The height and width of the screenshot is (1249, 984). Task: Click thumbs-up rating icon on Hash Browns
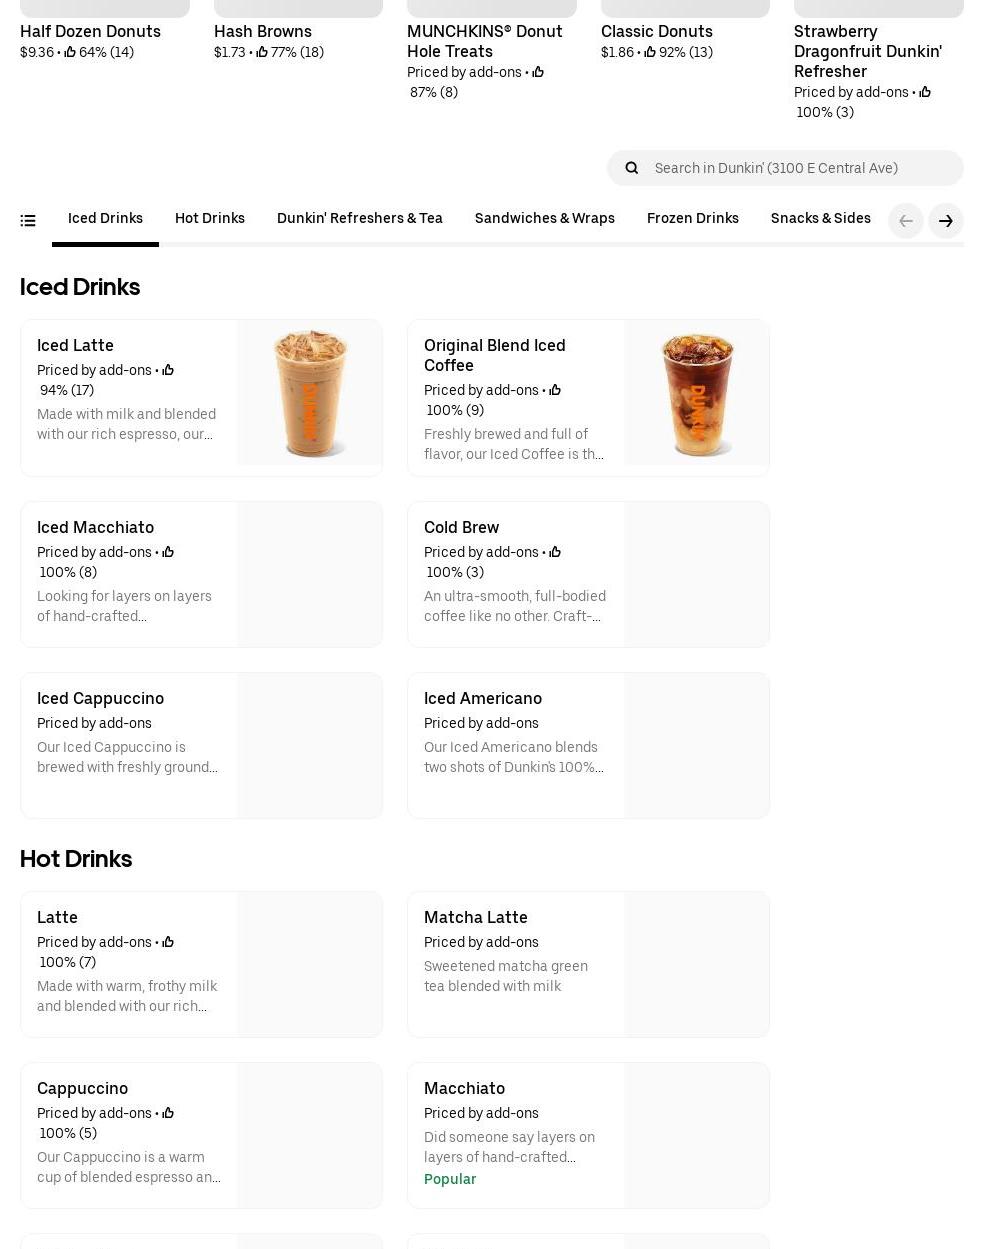[262, 53]
